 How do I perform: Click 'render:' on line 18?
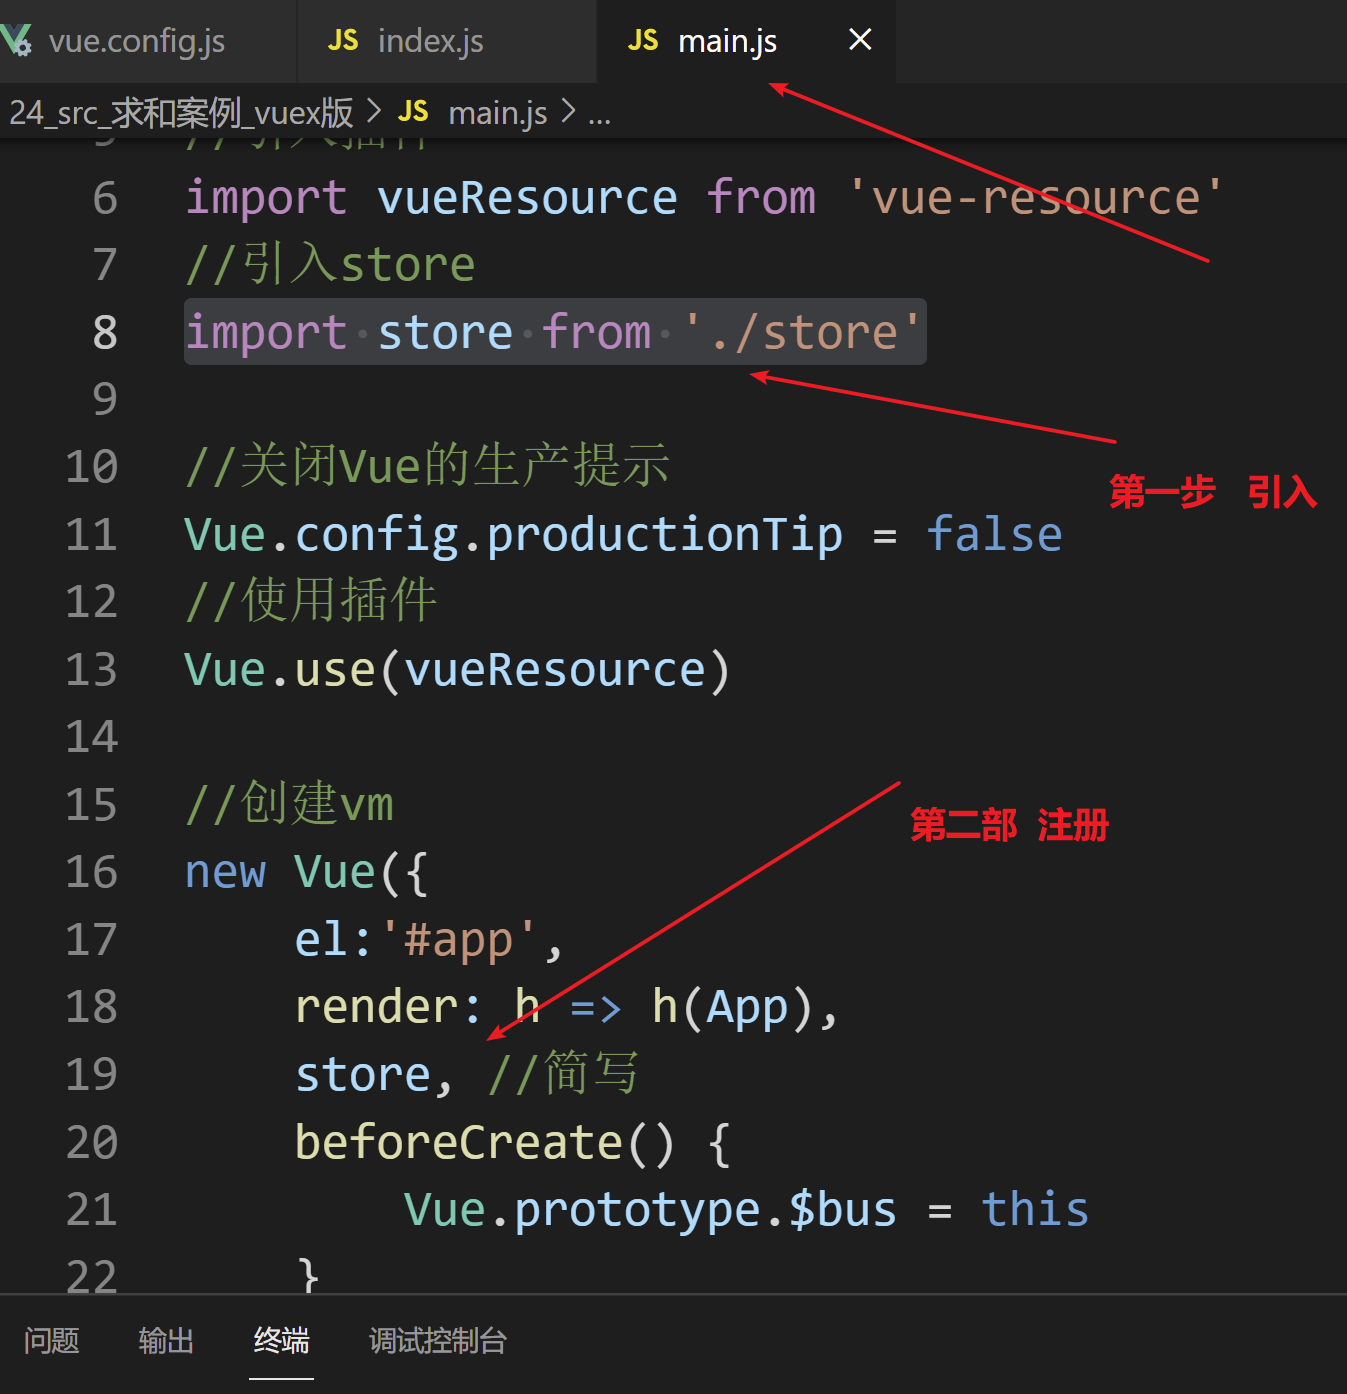click(388, 1007)
